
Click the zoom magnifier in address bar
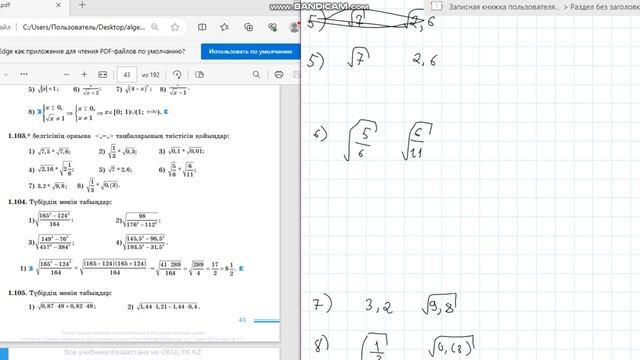point(155,27)
